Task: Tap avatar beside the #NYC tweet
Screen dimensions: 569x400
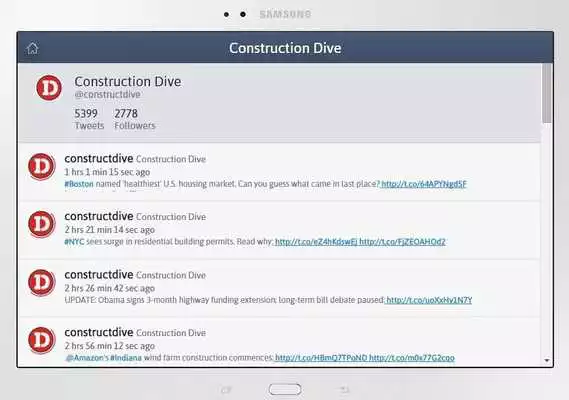Action: click(42, 224)
